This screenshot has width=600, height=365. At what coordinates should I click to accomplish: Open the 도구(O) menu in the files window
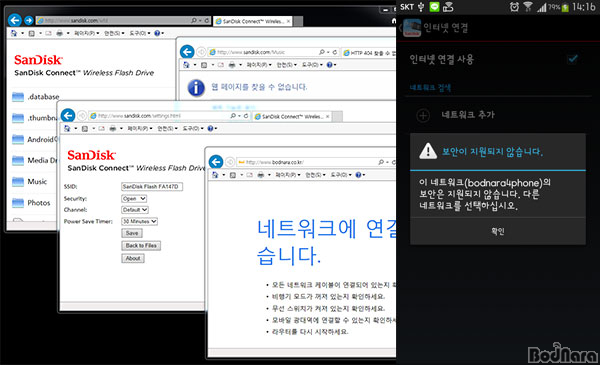point(140,33)
